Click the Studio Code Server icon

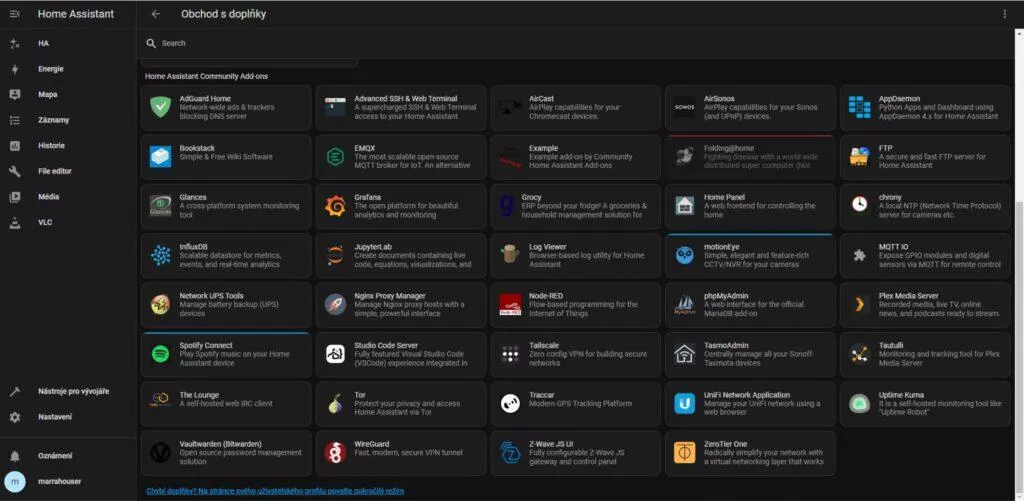point(335,354)
